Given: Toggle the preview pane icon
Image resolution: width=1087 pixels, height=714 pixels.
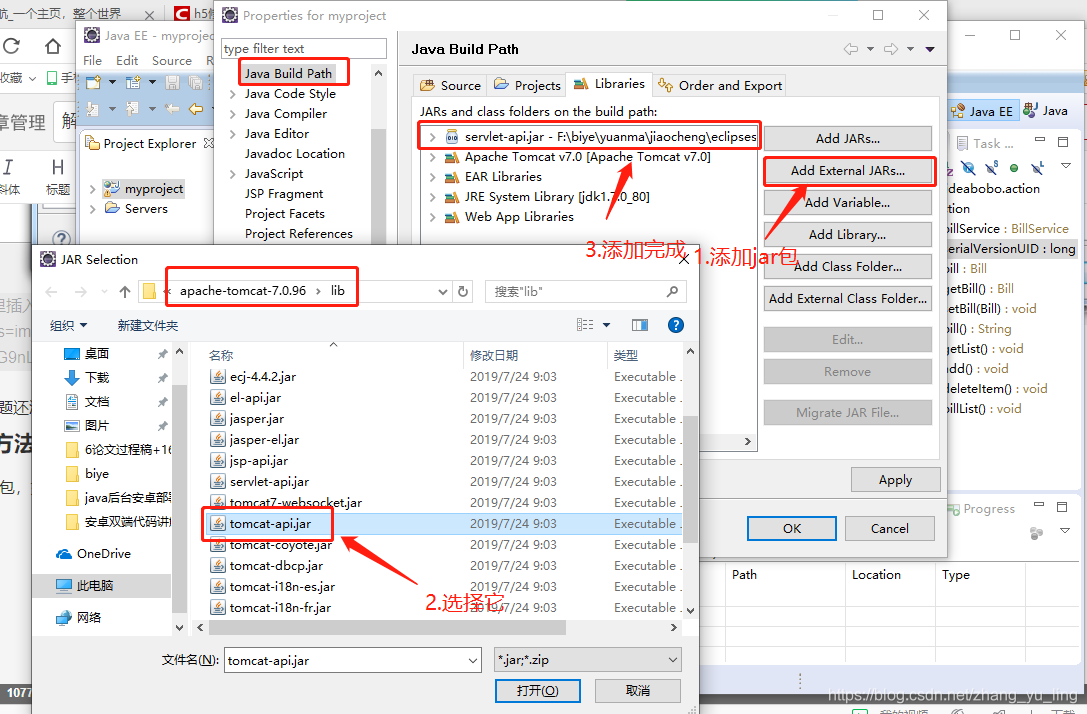Looking at the screenshot, I should (640, 325).
